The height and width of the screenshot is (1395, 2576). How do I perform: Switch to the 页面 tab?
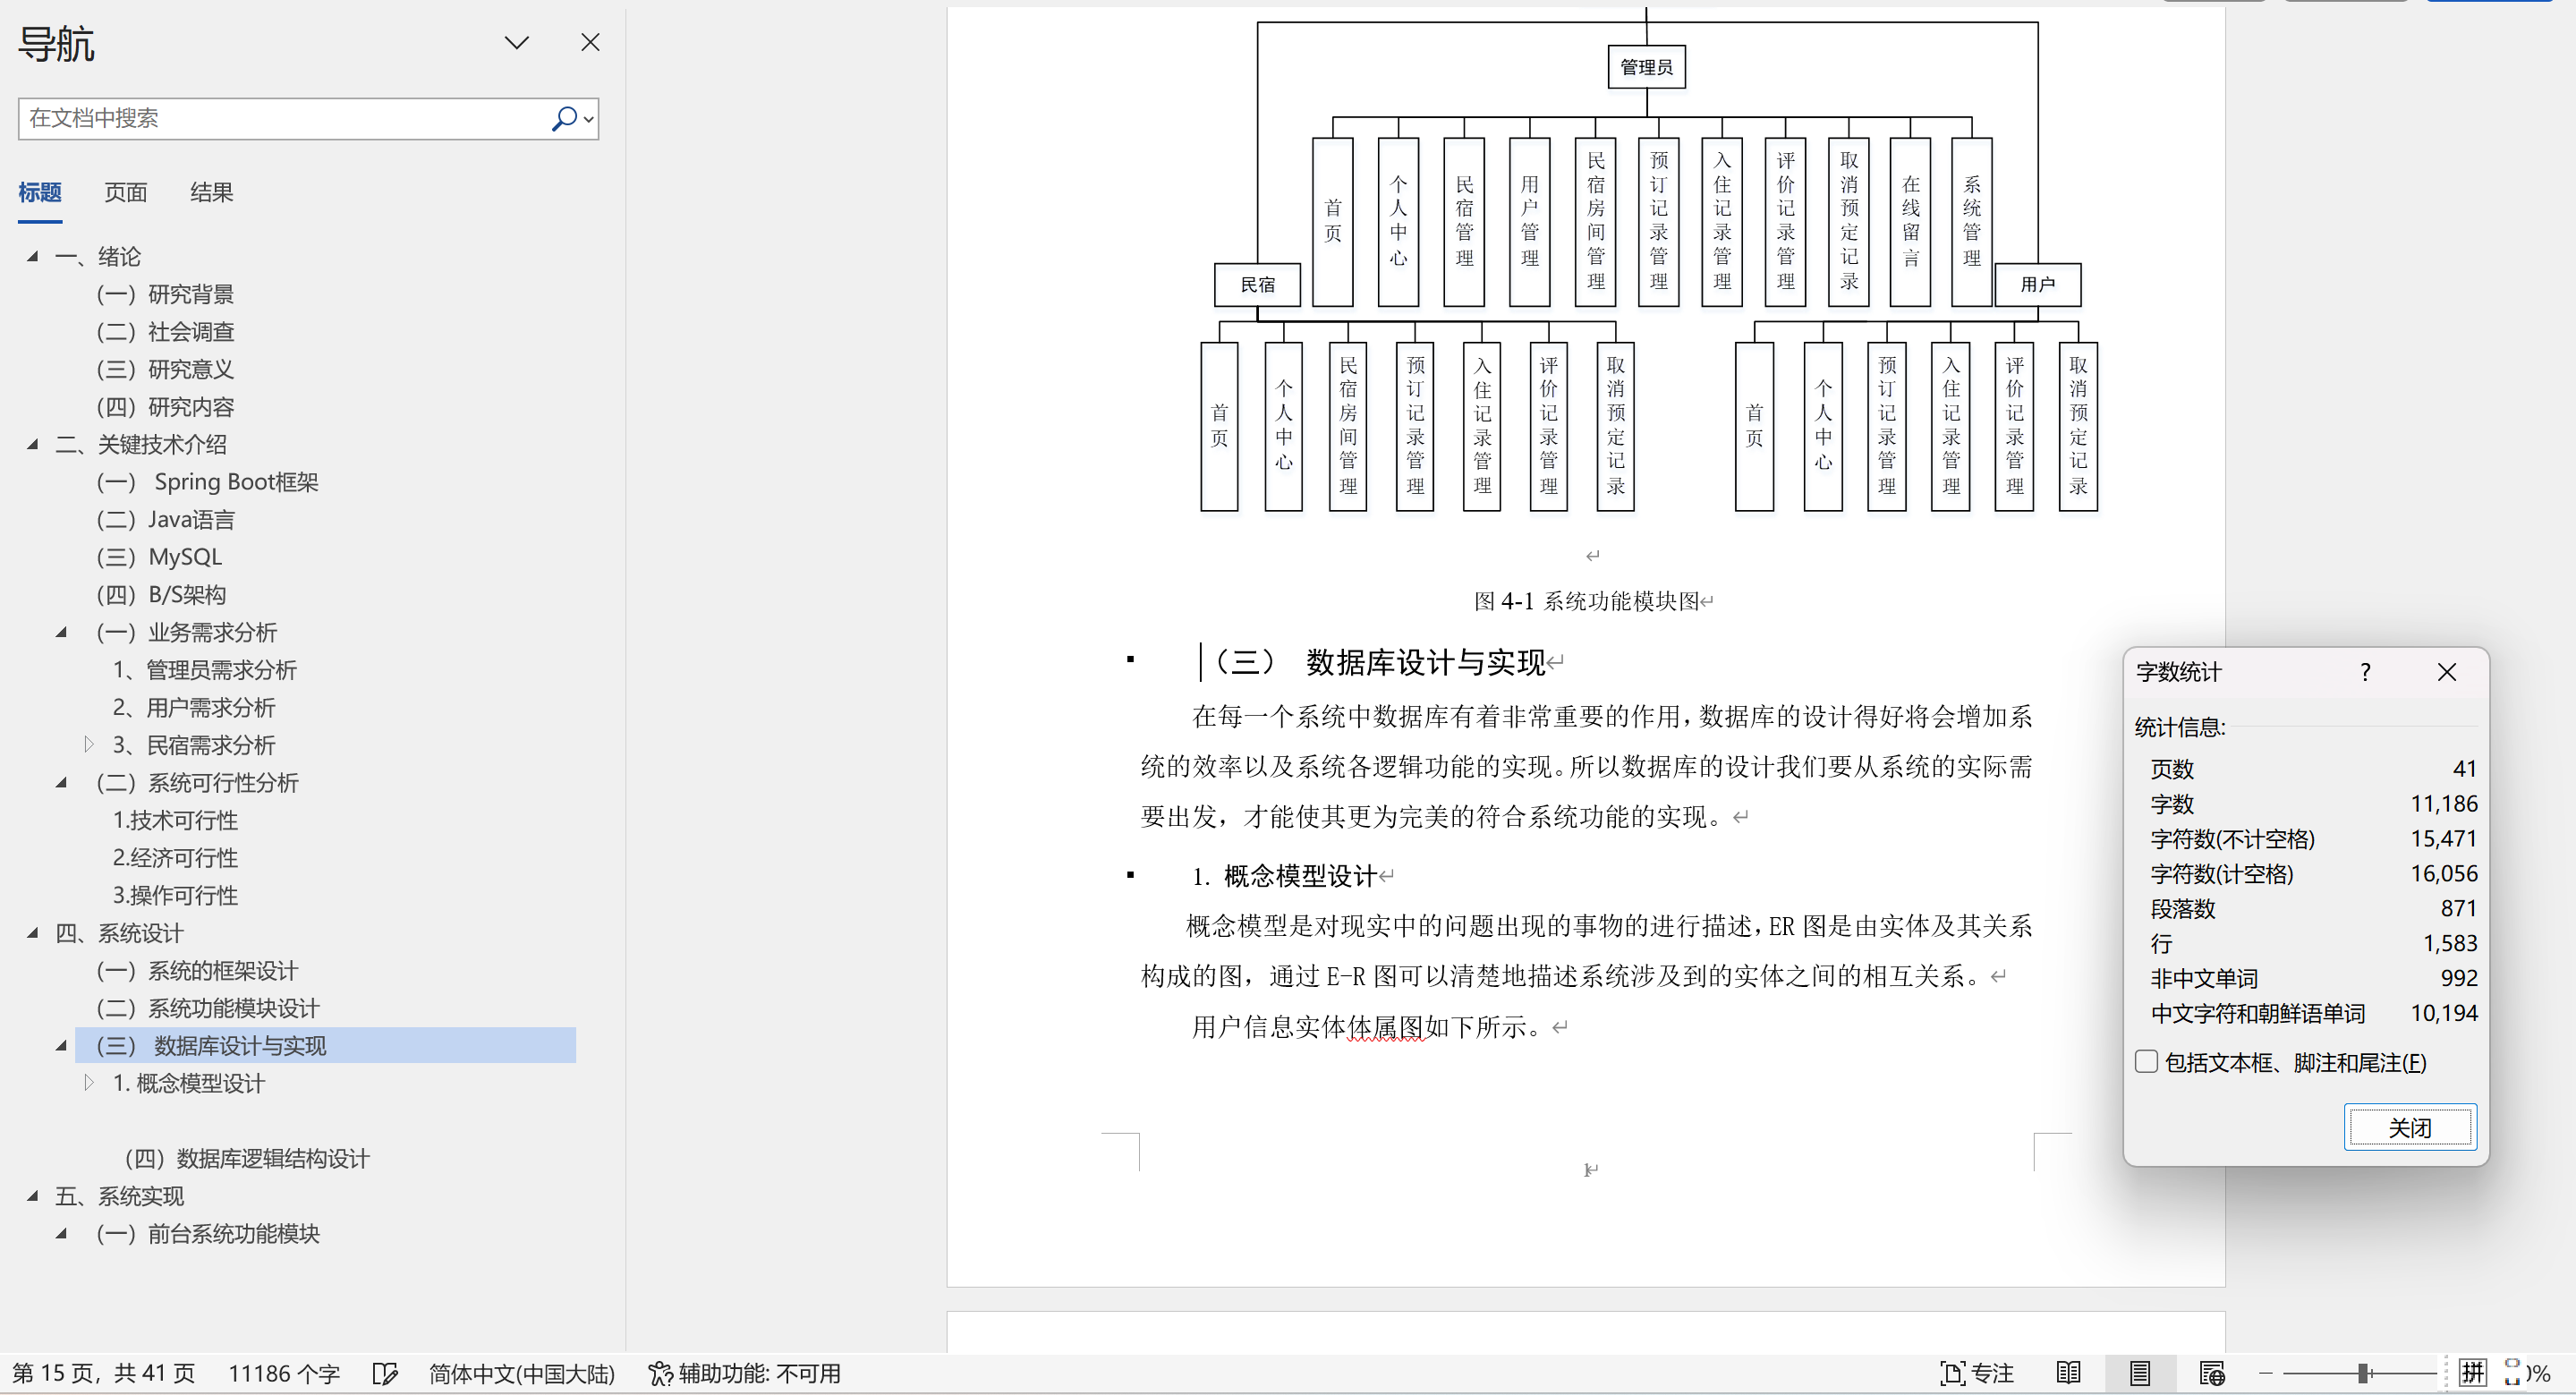pyautogui.click(x=125, y=192)
